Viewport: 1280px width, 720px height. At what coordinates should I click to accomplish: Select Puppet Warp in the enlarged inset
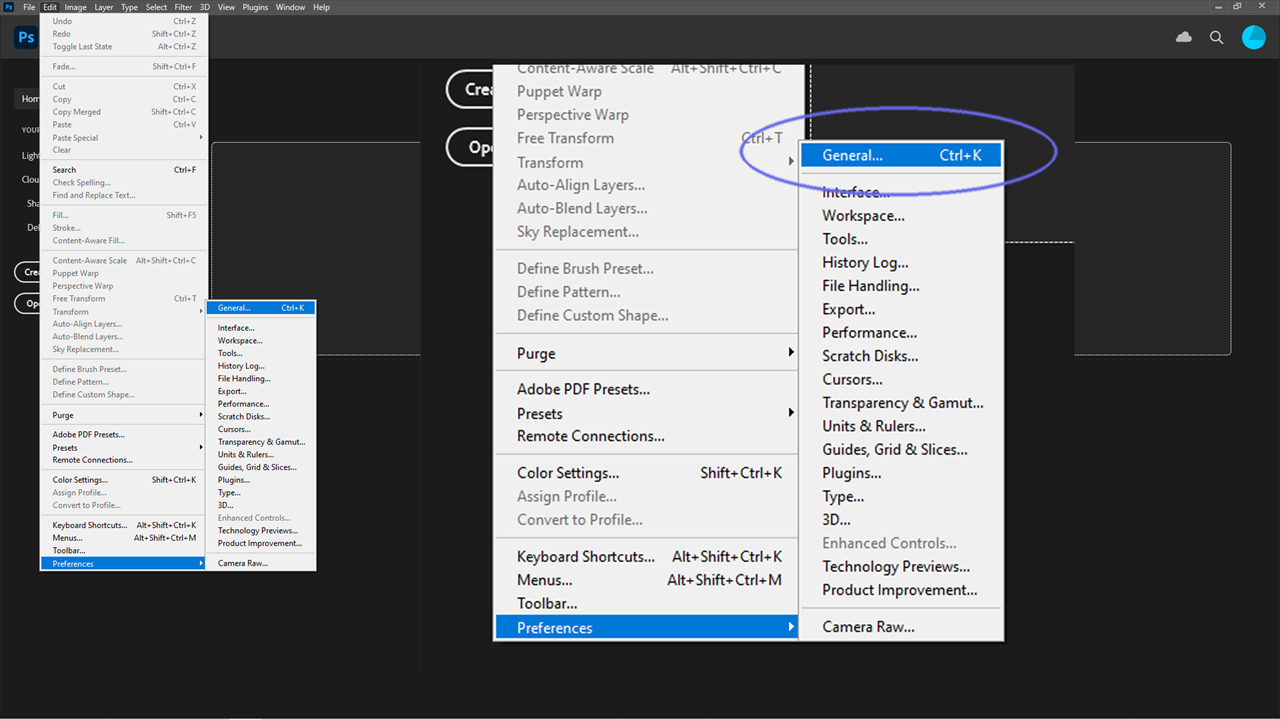click(647, 91)
